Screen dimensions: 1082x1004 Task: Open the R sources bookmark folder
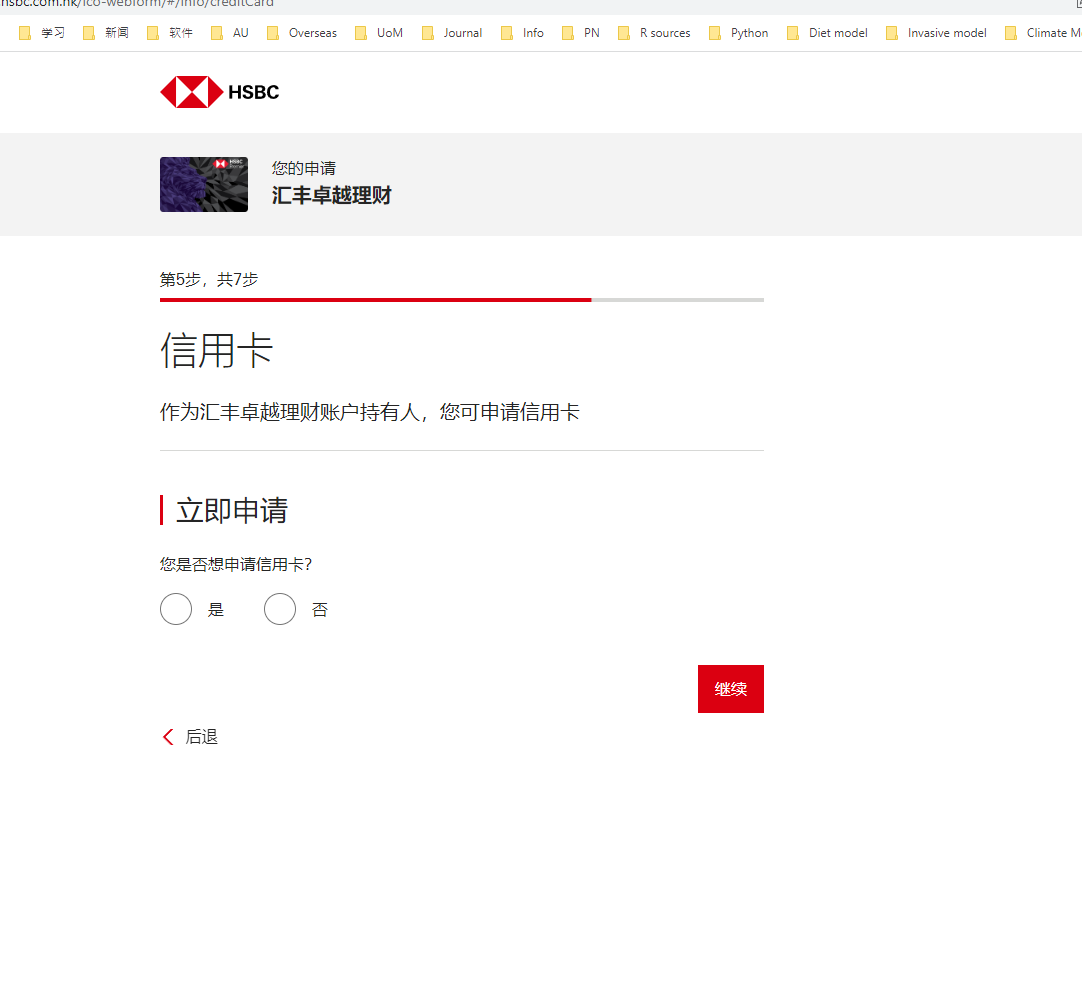[654, 33]
